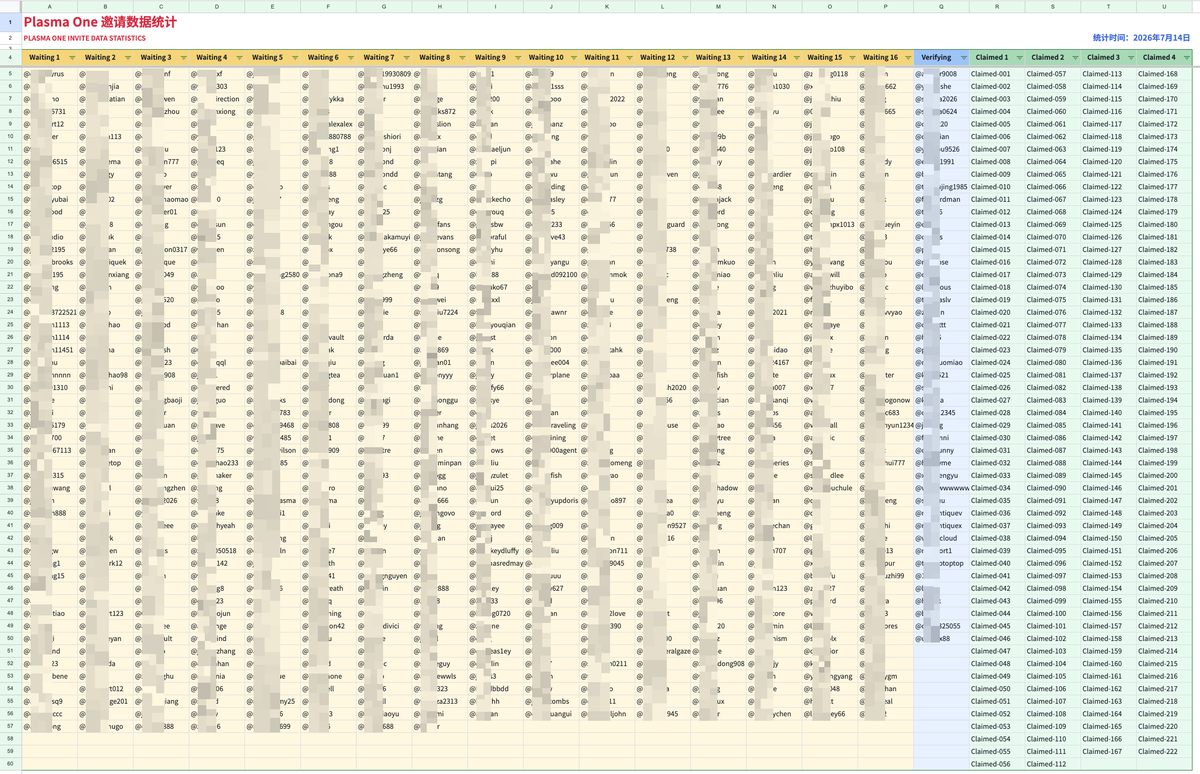Select row 1 header

click(x=11, y=21)
